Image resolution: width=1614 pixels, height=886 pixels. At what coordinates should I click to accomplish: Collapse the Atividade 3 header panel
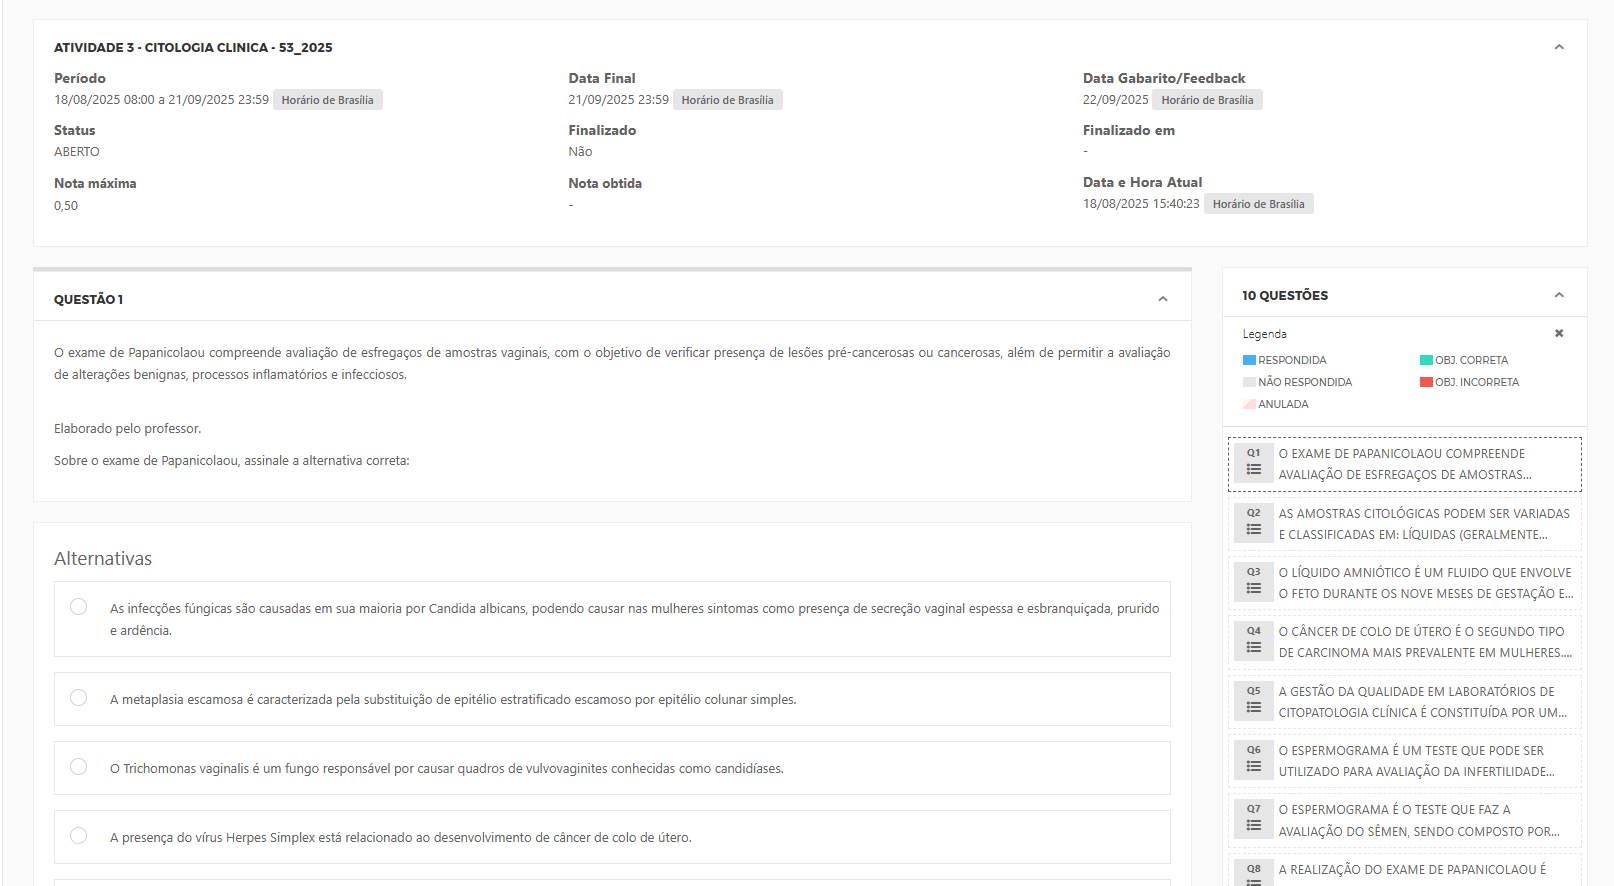pos(1558,47)
